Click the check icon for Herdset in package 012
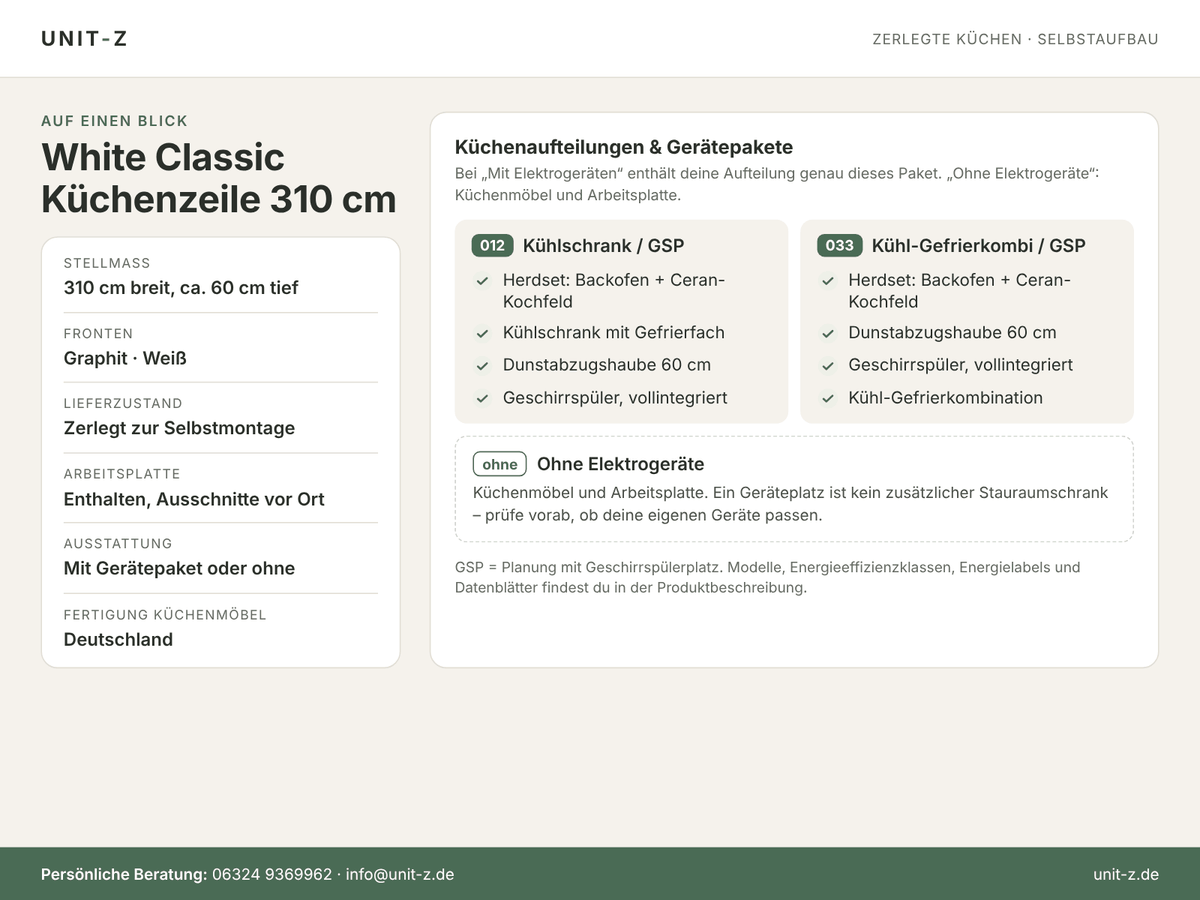Screen dimensions: 1200x900 point(482,281)
